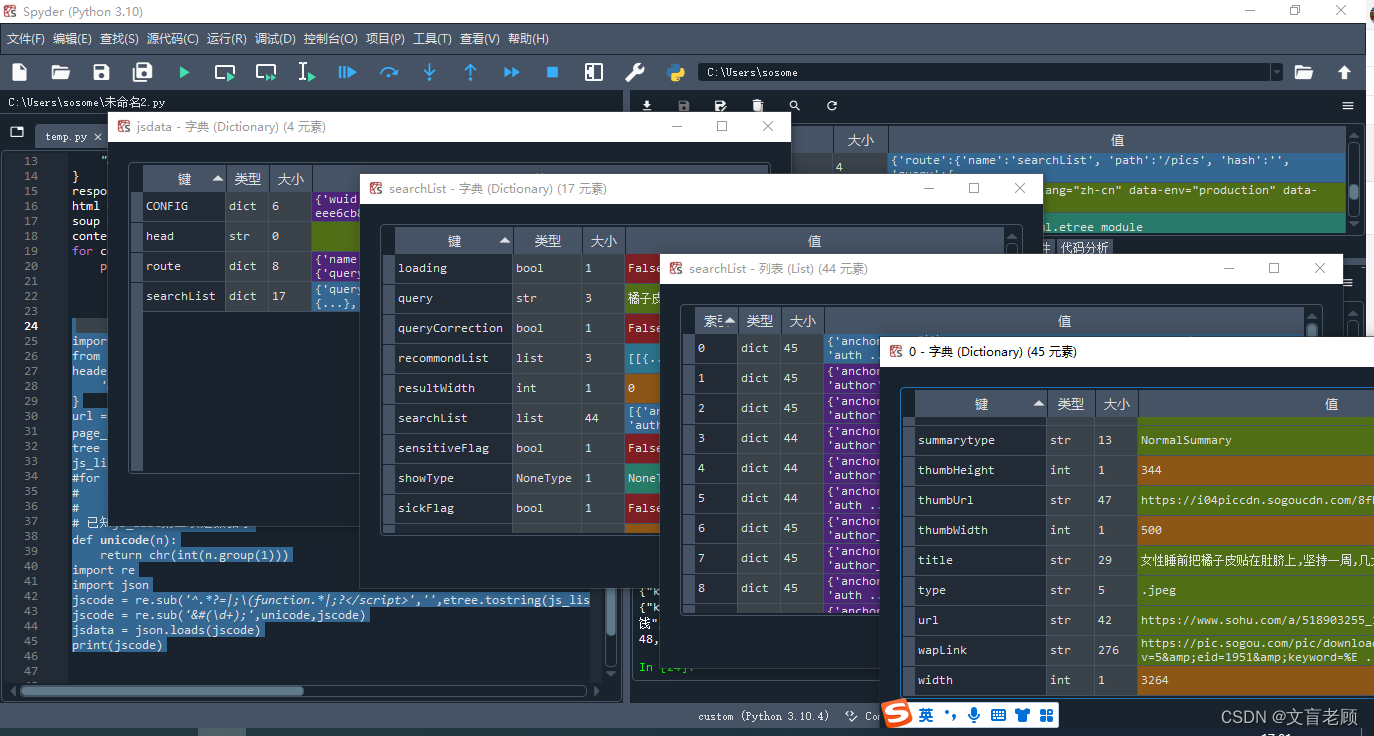
Task: Search variables with the magnifier icon
Action: click(794, 105)
